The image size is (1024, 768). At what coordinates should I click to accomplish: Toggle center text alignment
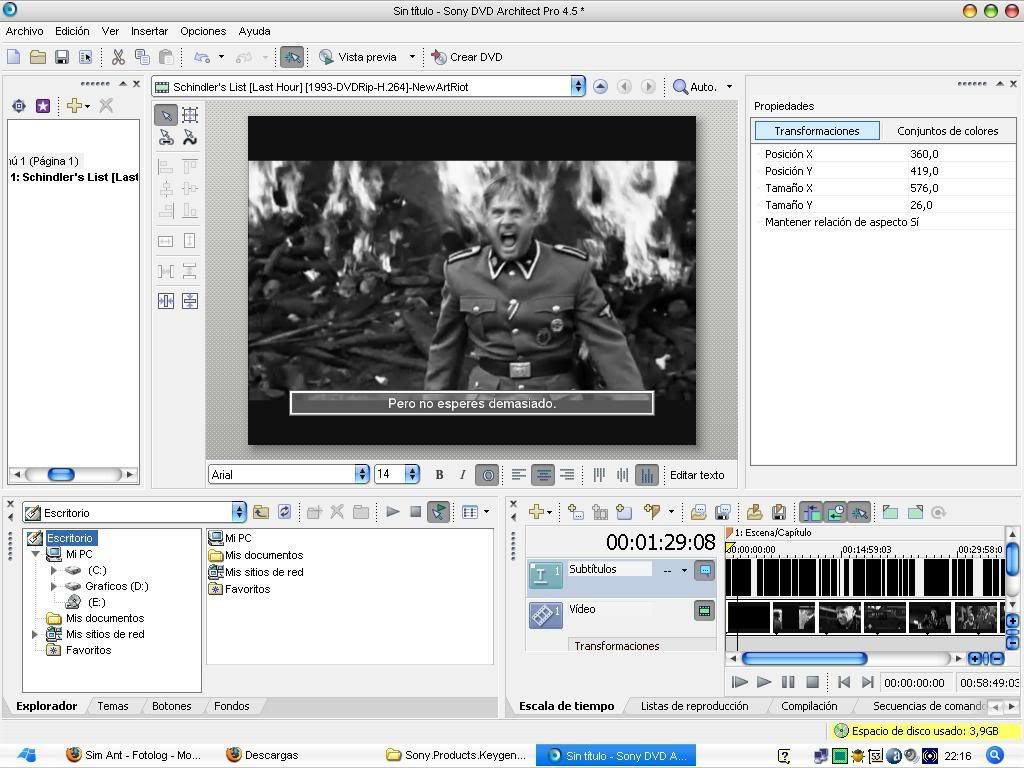coord(543,475)
